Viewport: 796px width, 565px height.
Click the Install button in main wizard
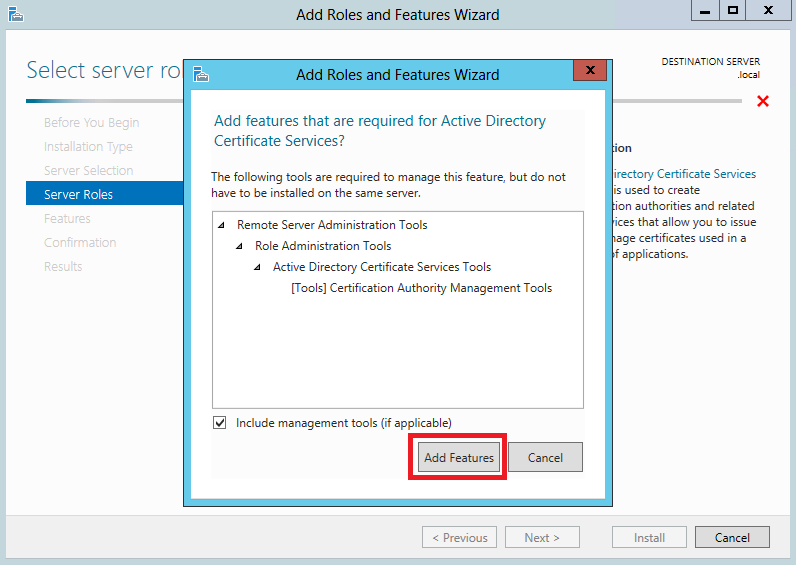tap(649, 537)
